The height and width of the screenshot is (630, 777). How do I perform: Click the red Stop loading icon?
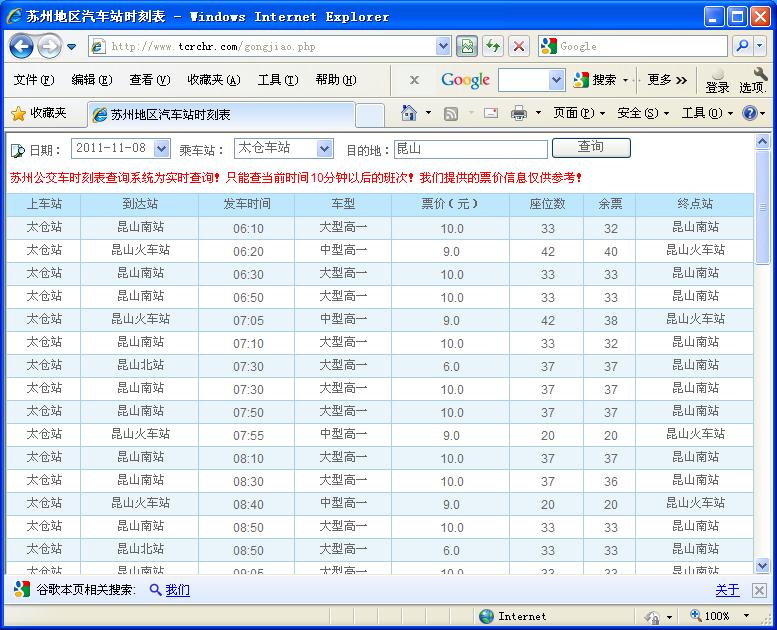(x=518, y=46)
